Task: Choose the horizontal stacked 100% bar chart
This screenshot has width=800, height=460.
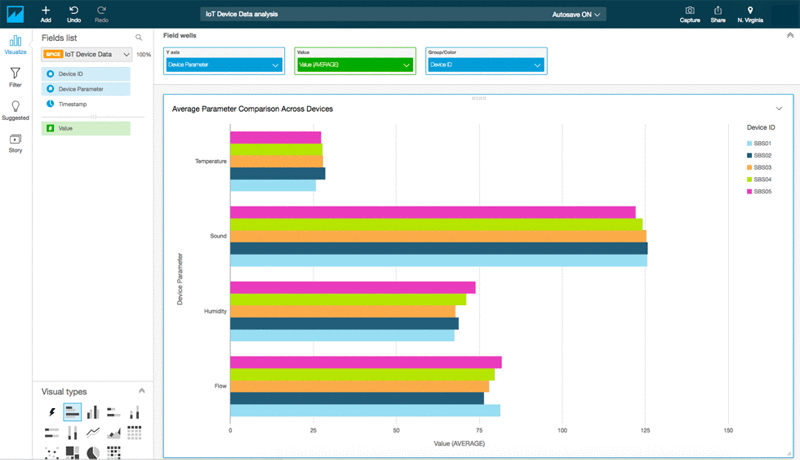Action: (52, 432)
